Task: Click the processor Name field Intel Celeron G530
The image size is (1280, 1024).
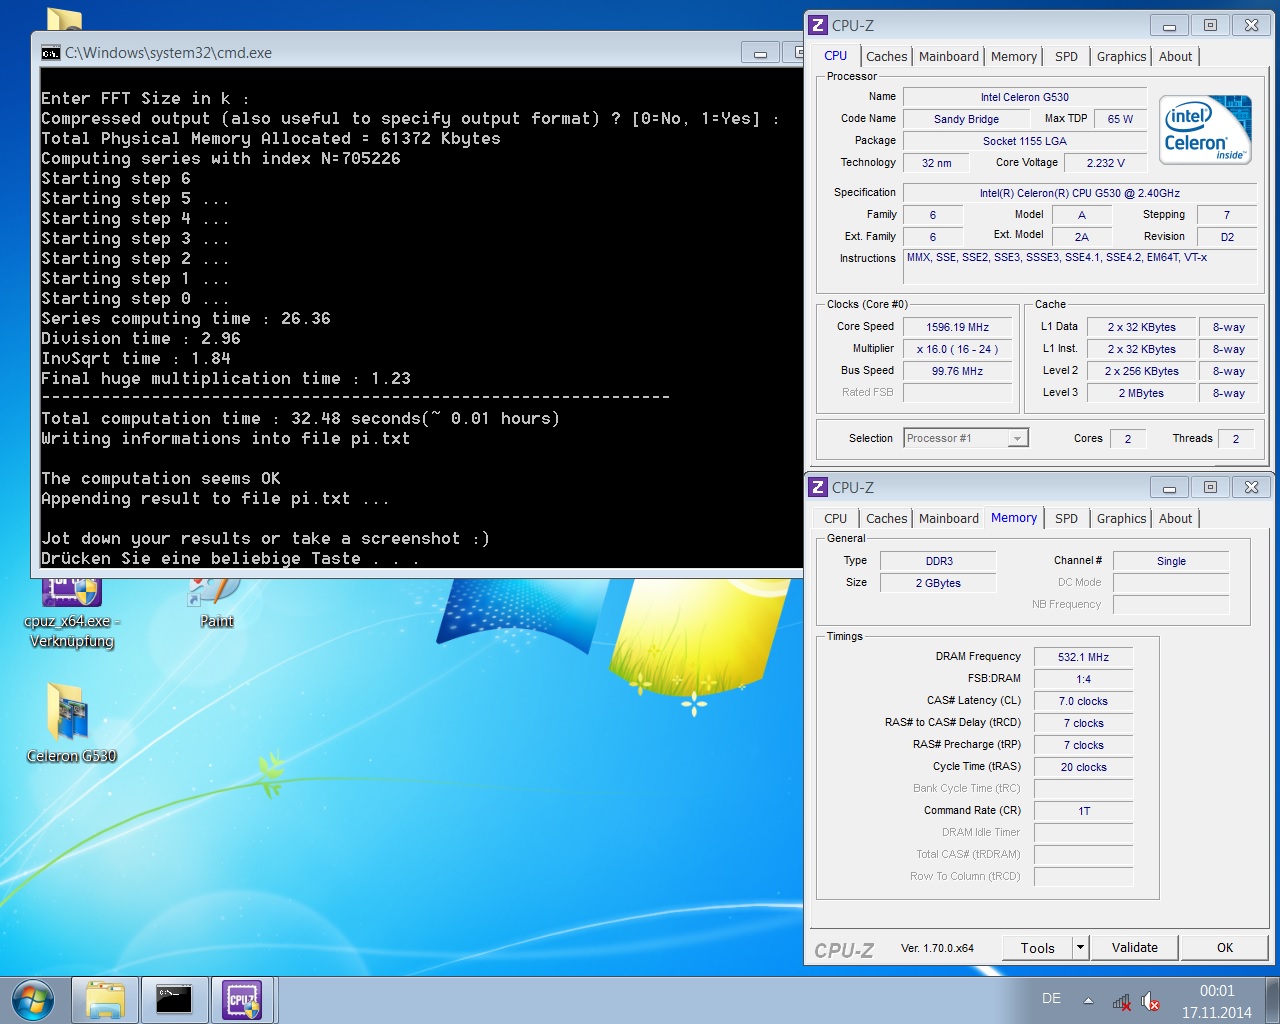Action: [x=1024, y=97]
